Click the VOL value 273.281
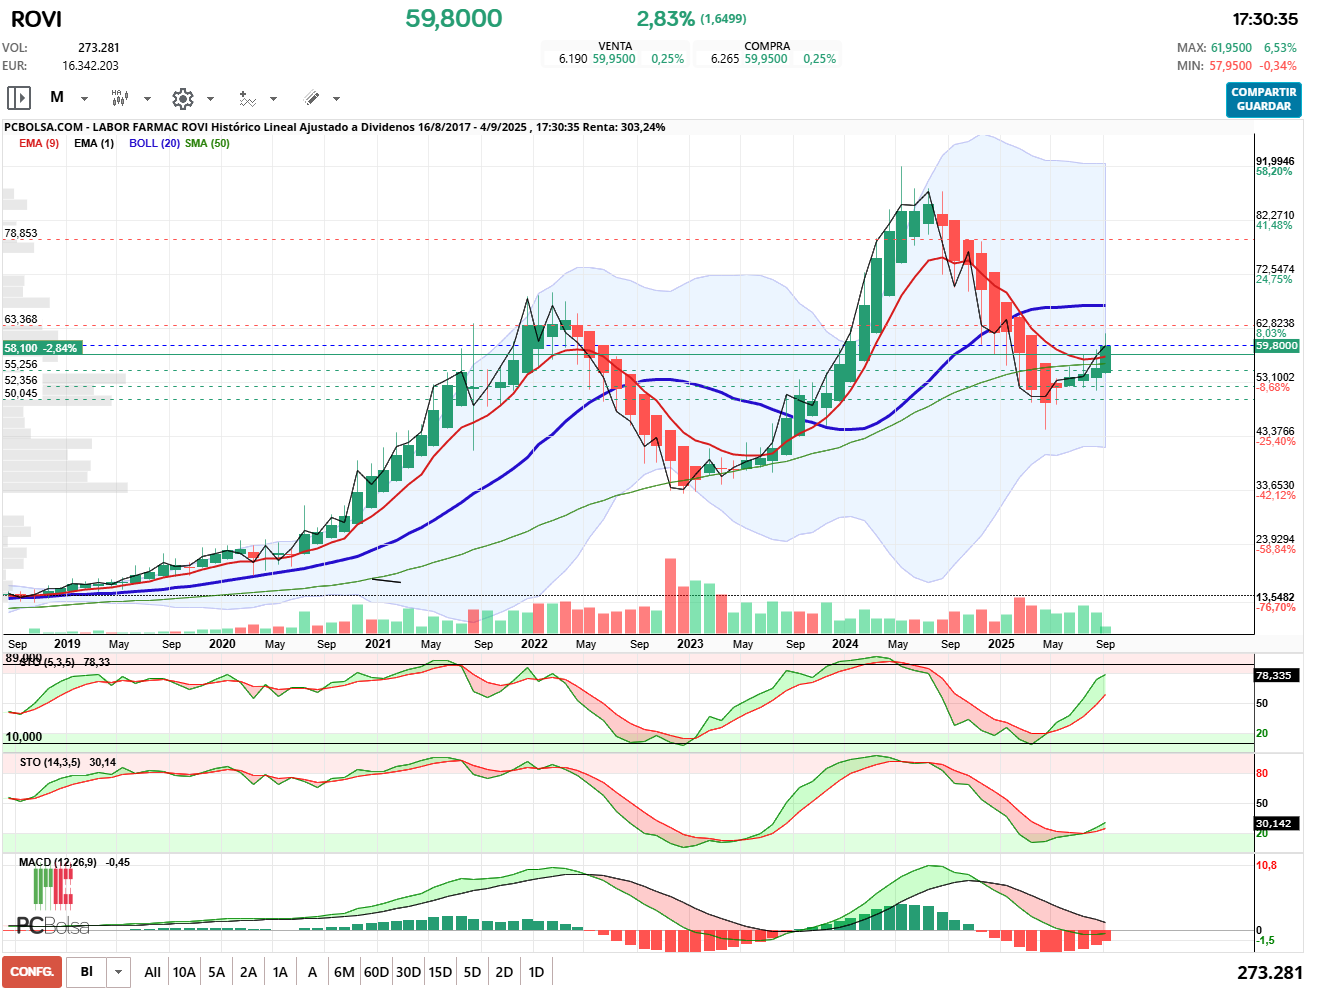This screenshot has height=993, width=1317. [x=99, y=47]
